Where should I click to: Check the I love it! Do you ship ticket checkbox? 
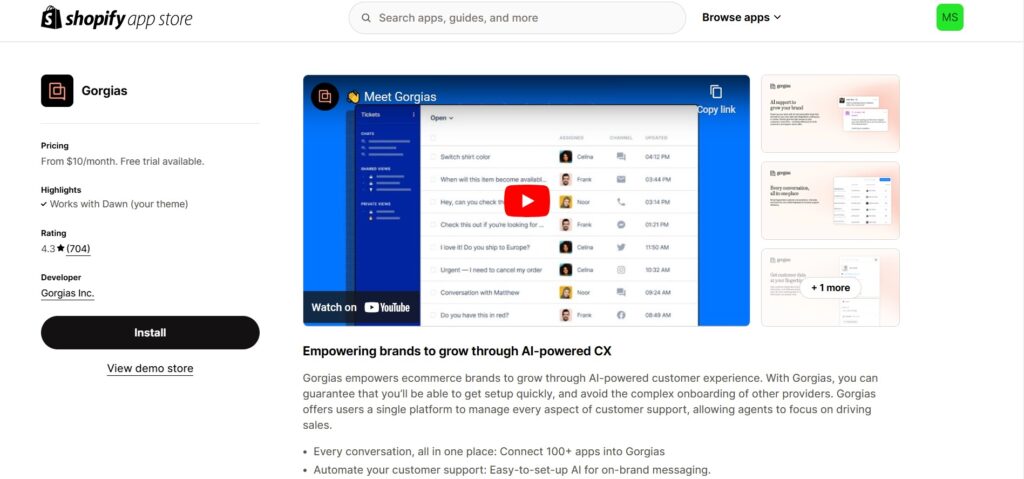[x=433, y=247]
